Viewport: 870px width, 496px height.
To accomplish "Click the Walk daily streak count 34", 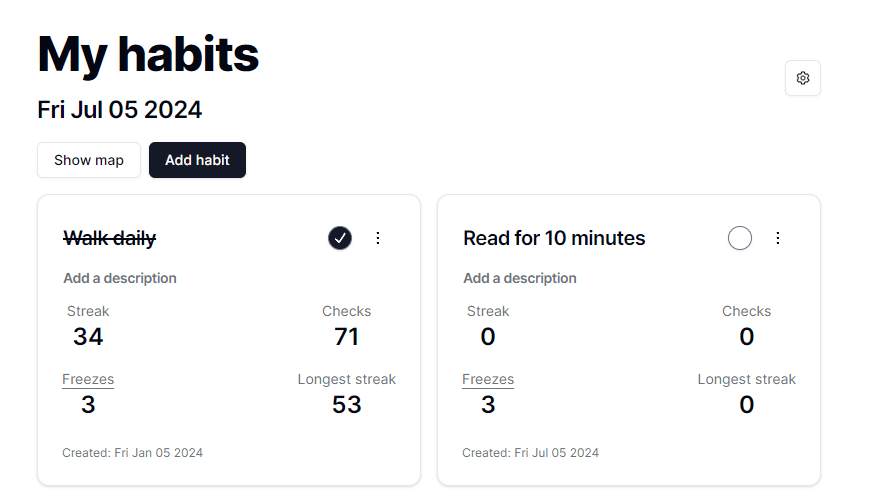I will point(88,337).
